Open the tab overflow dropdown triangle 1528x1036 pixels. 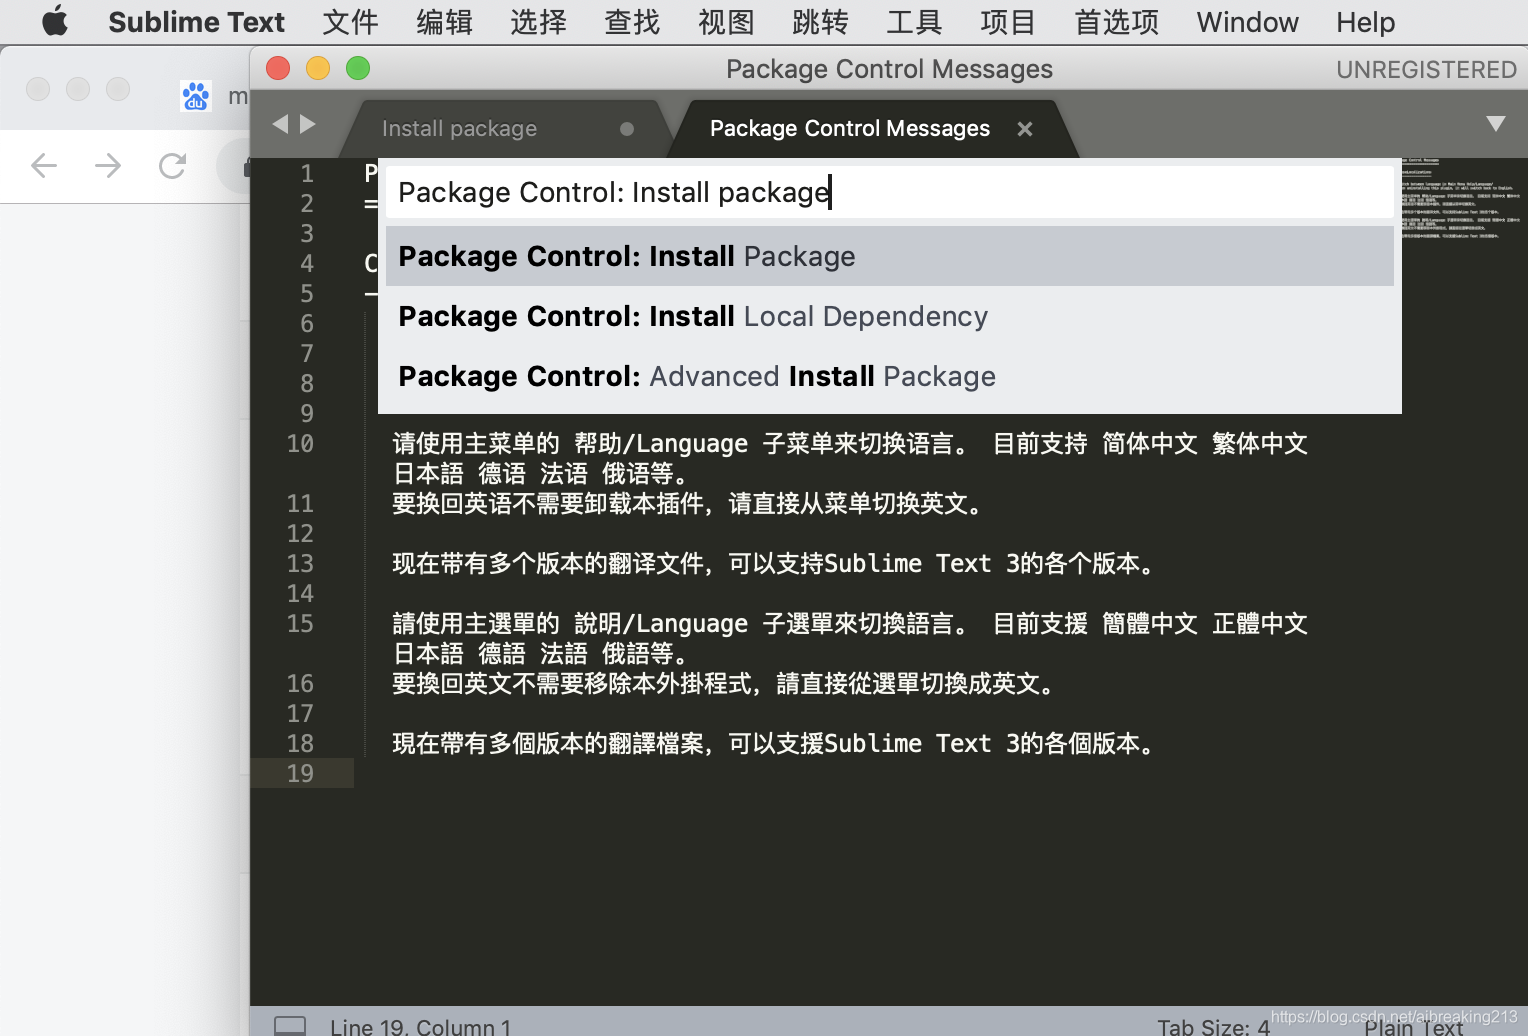point(1497,123)
